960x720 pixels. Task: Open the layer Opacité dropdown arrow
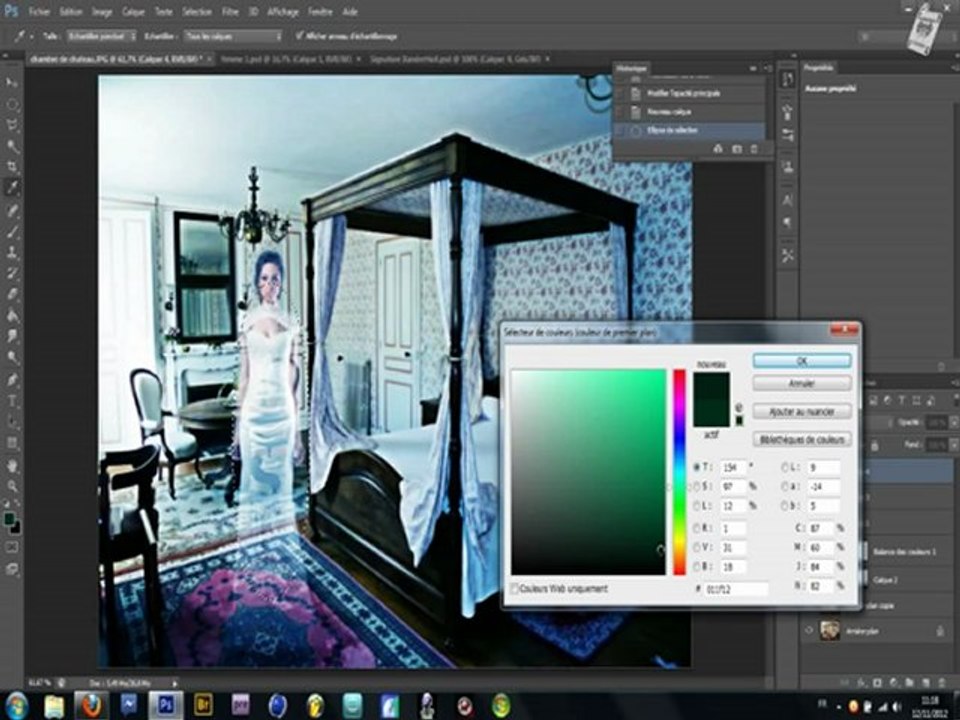(x=954, y=422)
